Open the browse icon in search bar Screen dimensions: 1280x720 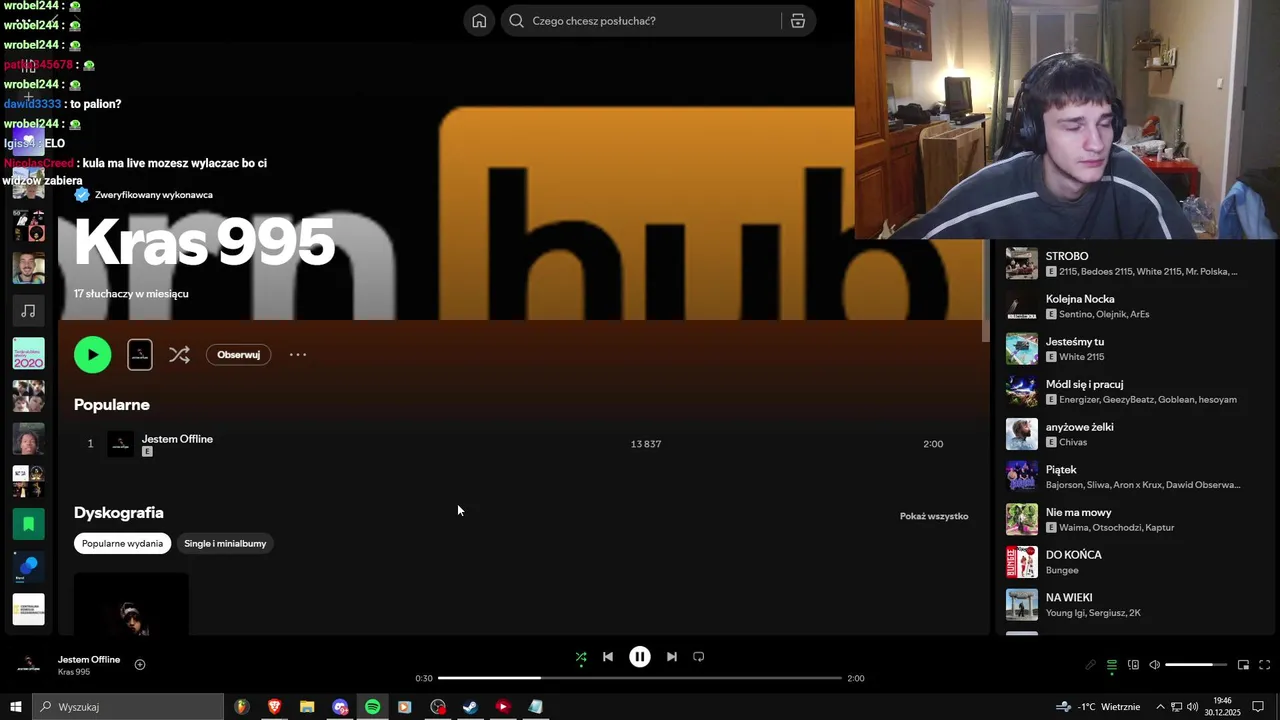[x=798, y=21]
